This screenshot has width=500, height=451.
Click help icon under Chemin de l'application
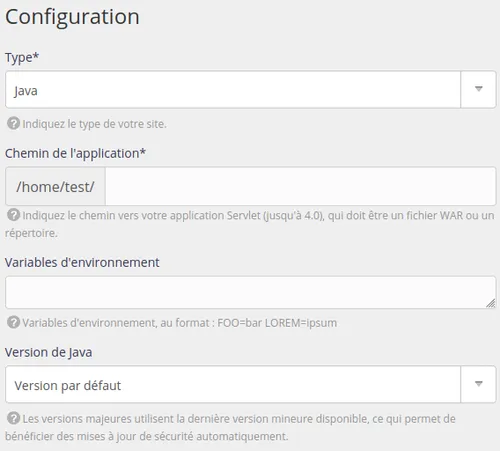point(13,215)
